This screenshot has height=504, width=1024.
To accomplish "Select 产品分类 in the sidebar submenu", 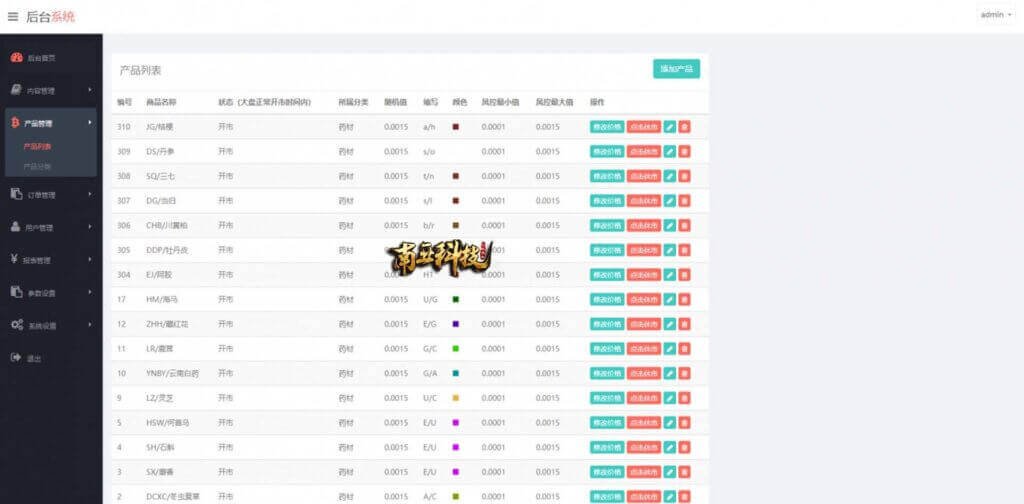I will [37, 166].
